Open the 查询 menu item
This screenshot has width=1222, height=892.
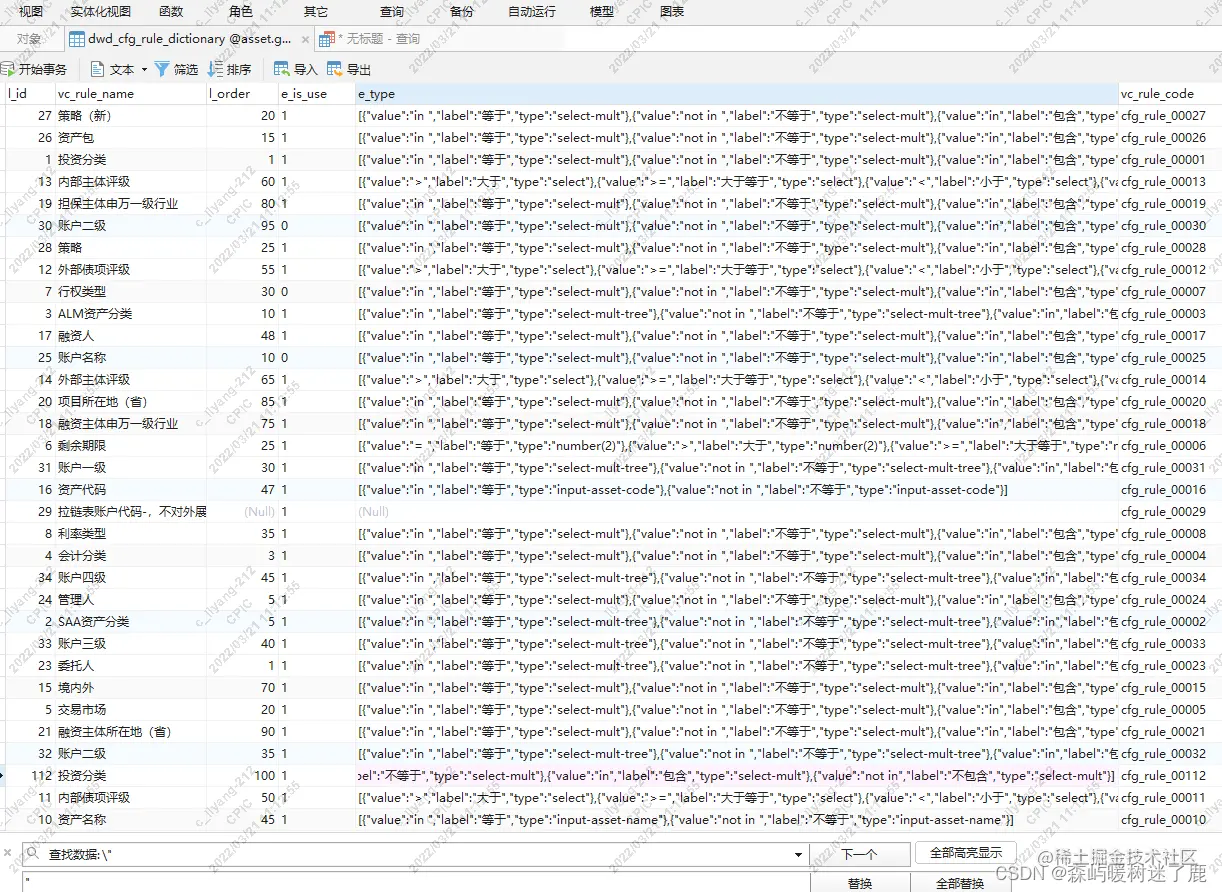392,11
